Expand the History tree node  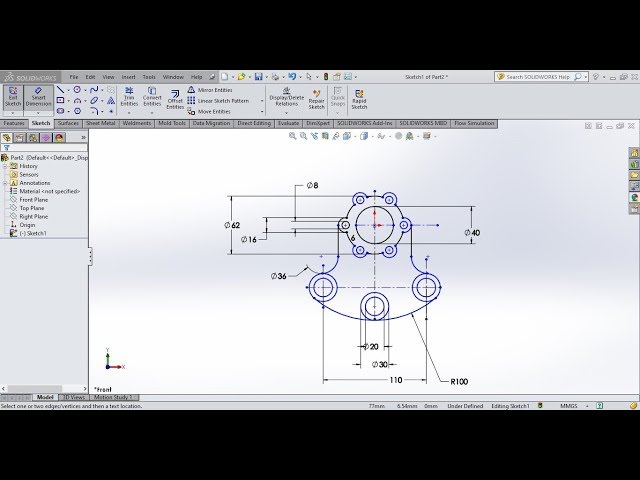[x=5, y=166]
